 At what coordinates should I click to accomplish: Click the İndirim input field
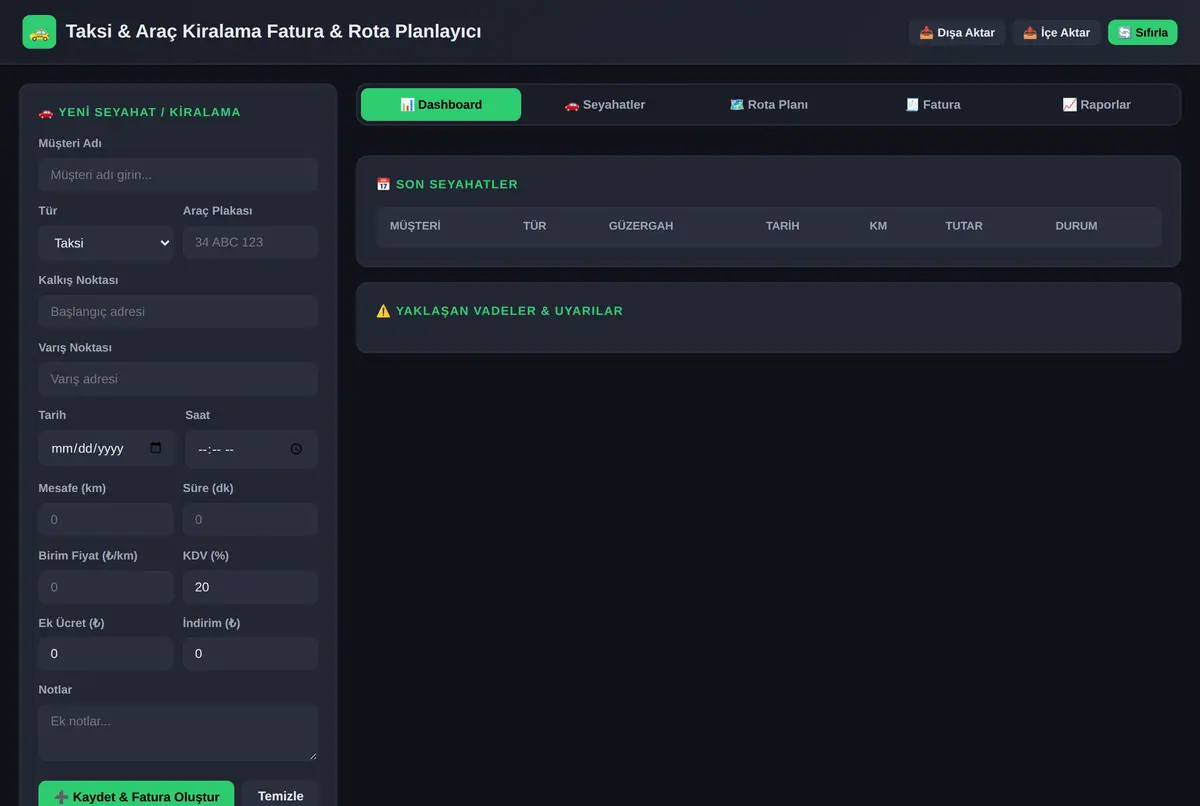[250, 654]
